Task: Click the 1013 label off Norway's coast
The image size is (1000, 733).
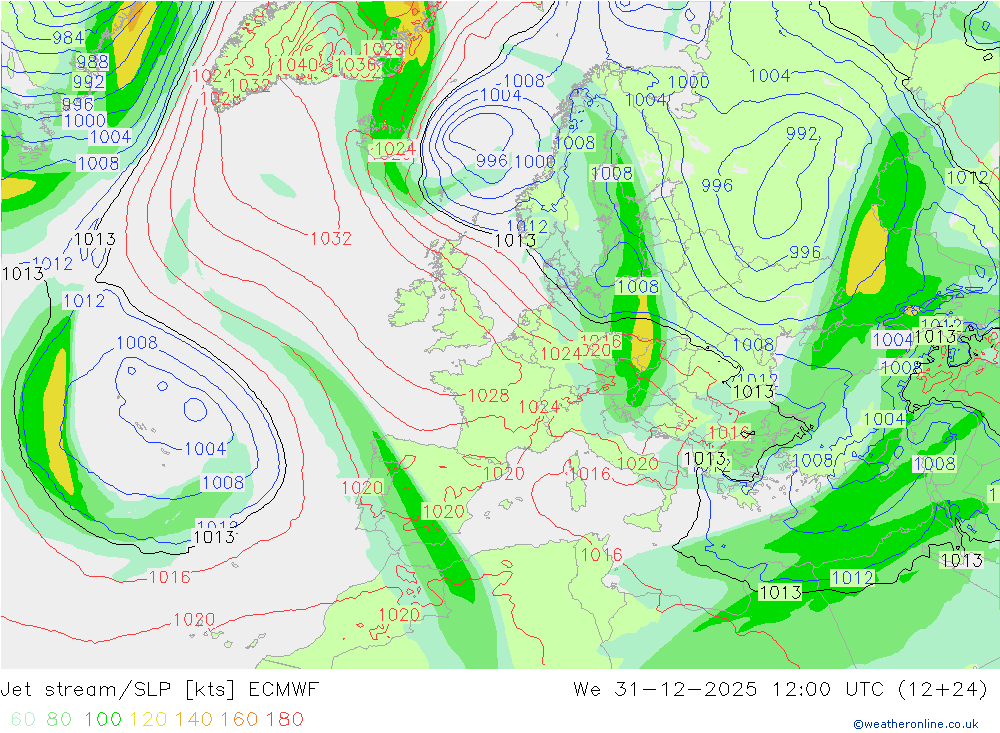Action: pyautogui.click(x=515, y=241)
